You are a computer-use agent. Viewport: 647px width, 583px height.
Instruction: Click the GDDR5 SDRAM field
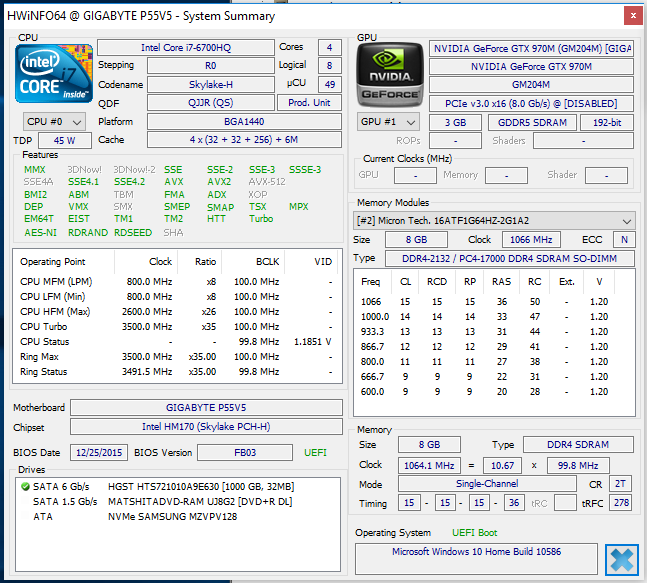(532, 123)
